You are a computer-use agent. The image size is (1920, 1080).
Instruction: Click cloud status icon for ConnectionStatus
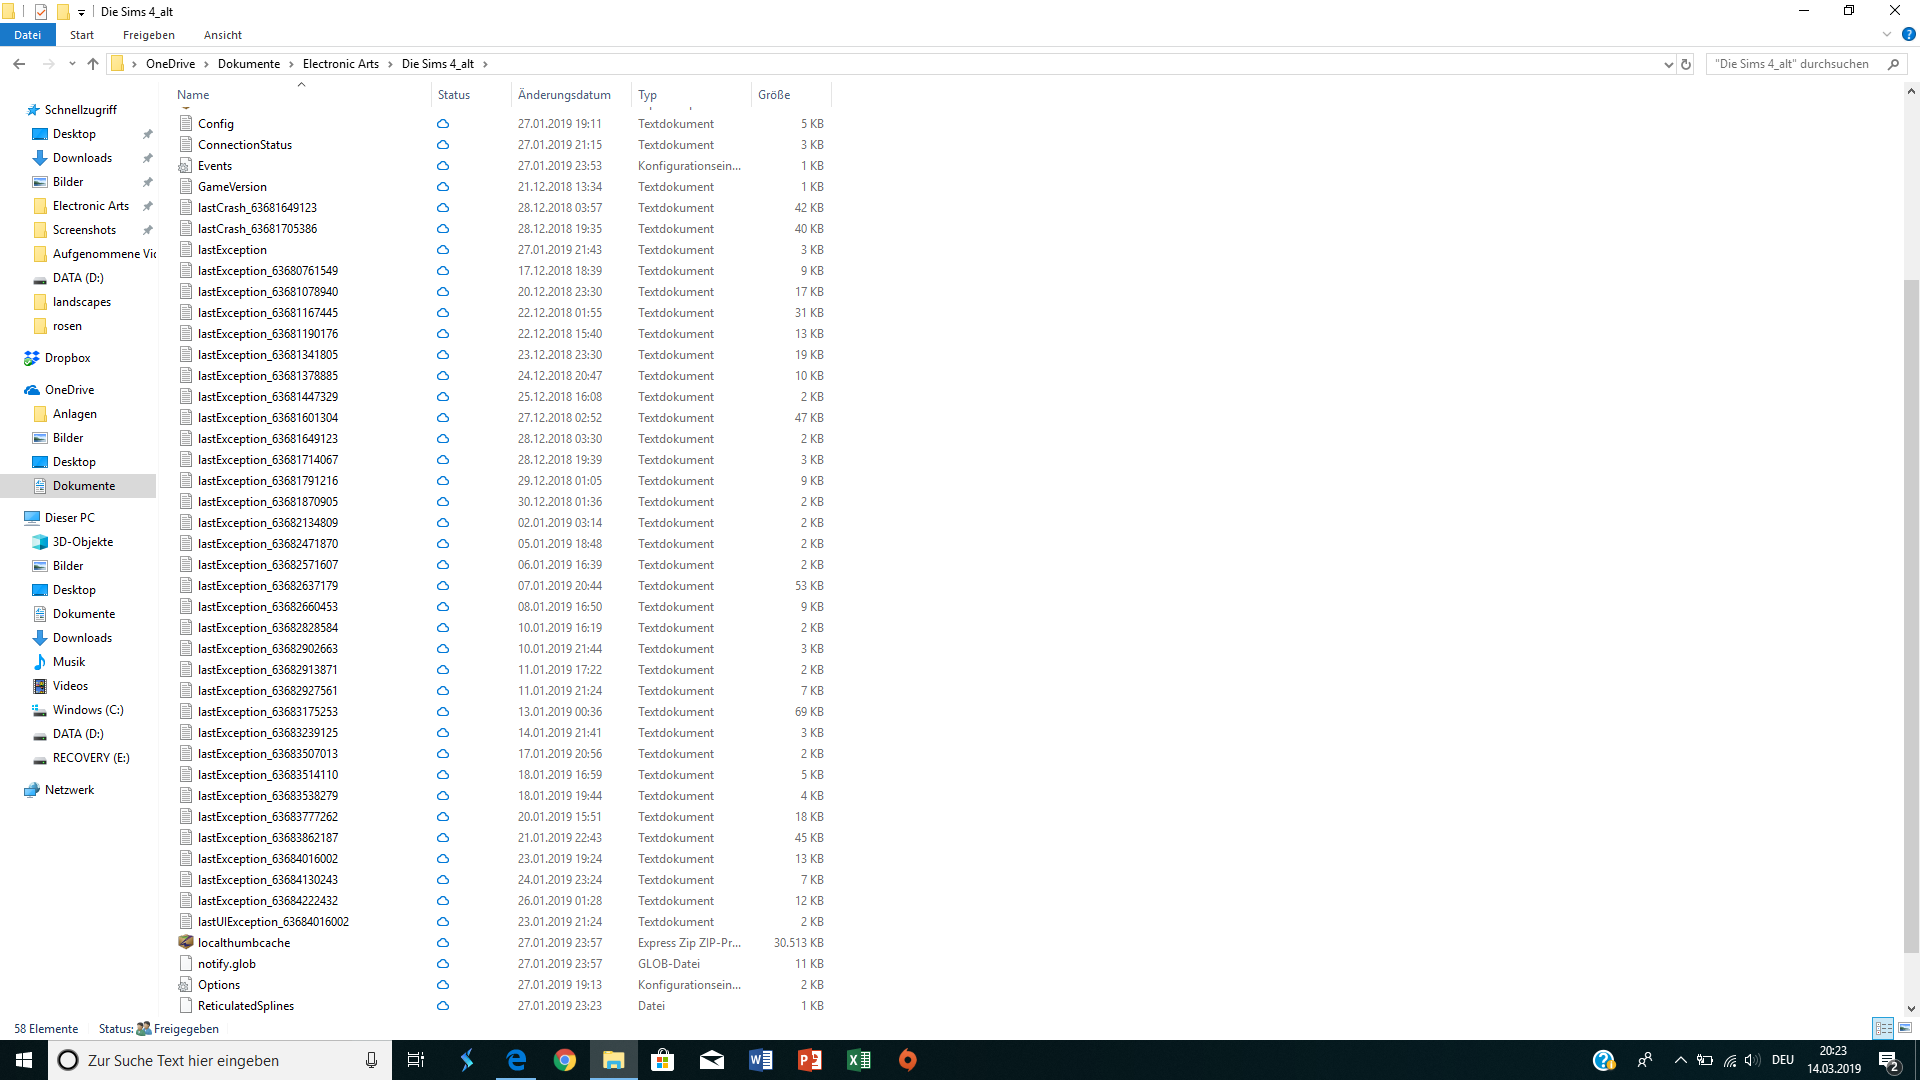click(443, 145)
